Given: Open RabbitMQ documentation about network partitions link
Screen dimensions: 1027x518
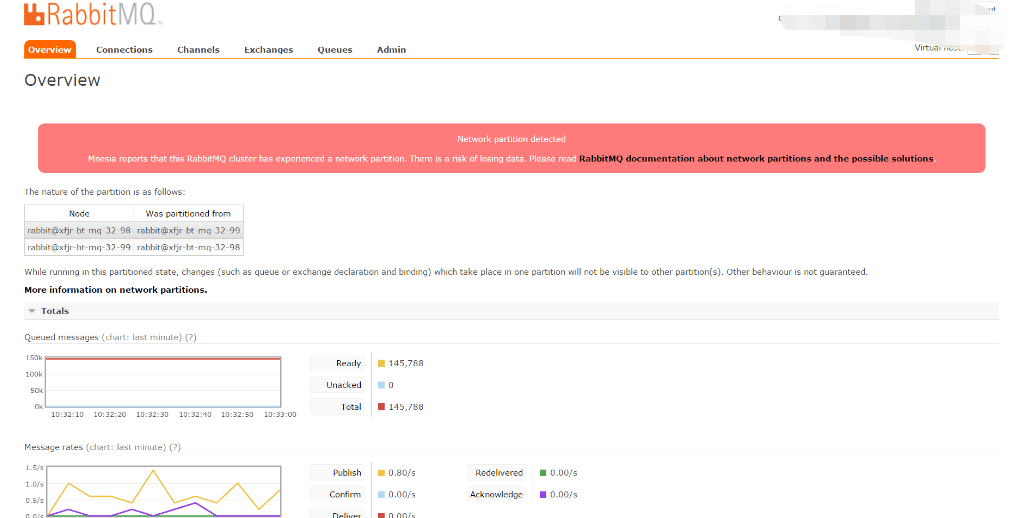Looking at the screenshot, I should click(x=755, y=159).
